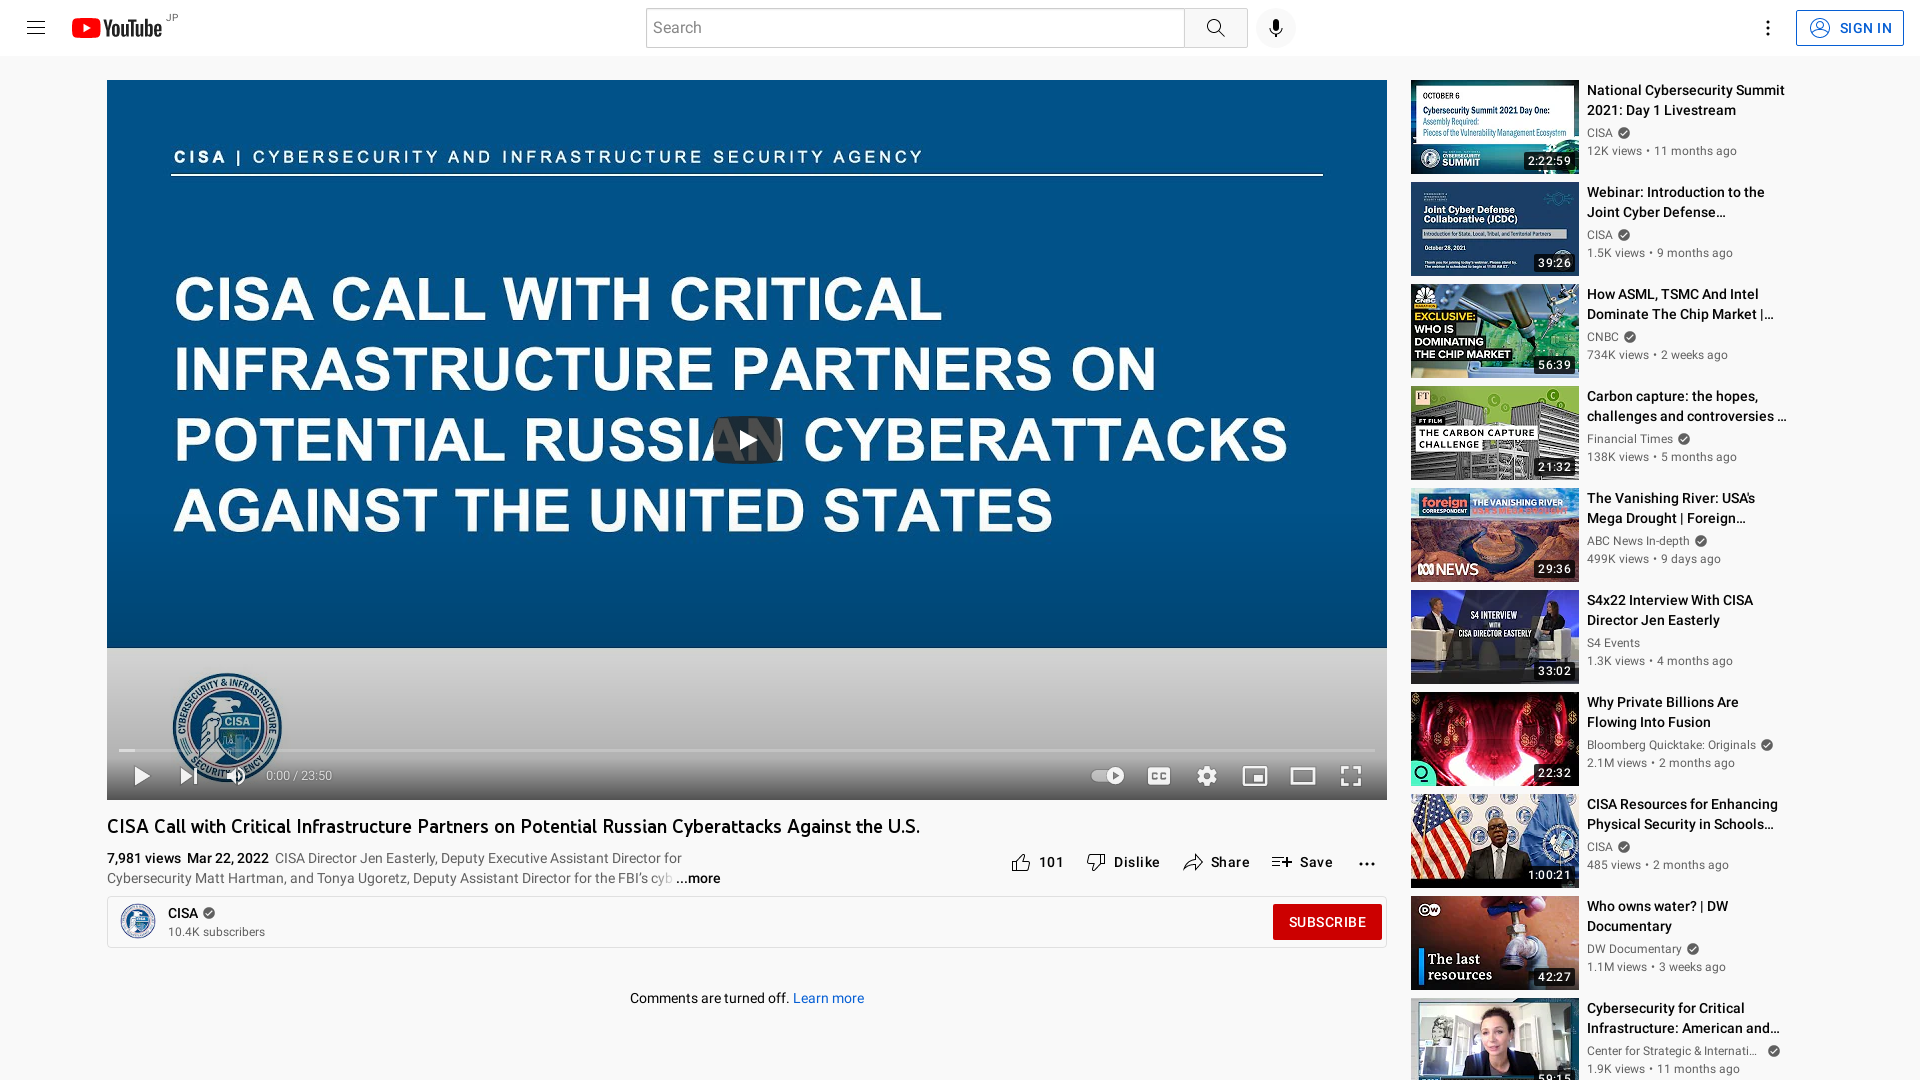Viewport: 1920px width, 1080px height.
Task: Skip to the next video
Action: coord(188,776)
